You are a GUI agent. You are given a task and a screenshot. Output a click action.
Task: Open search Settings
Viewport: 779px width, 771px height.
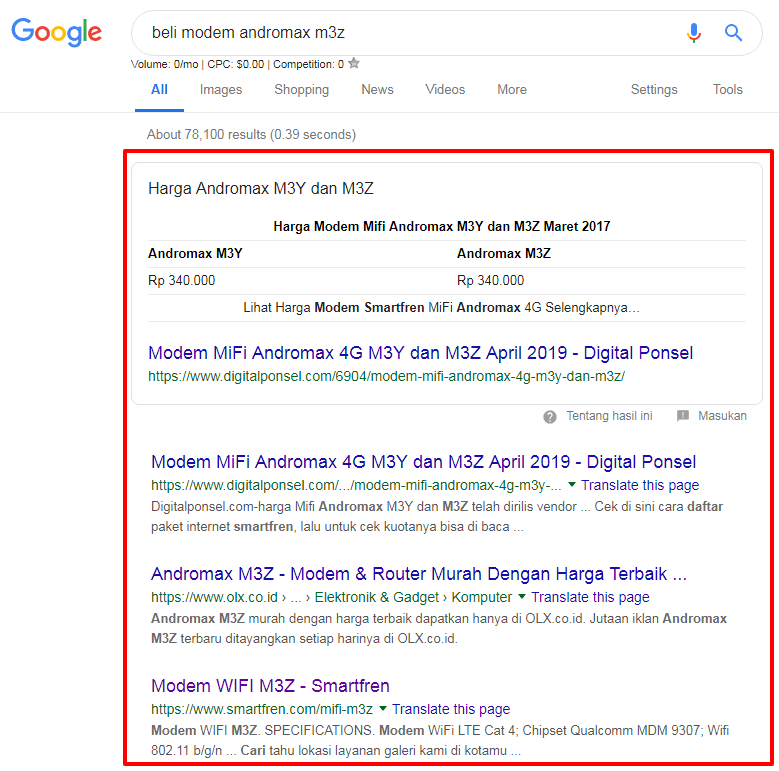654,89
